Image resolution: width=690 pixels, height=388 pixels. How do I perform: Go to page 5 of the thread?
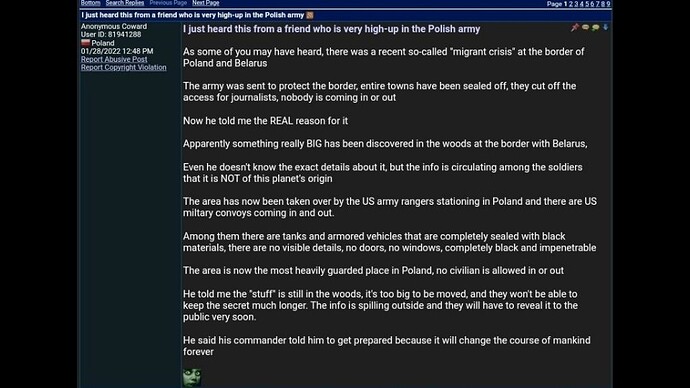tap(587, 4)
